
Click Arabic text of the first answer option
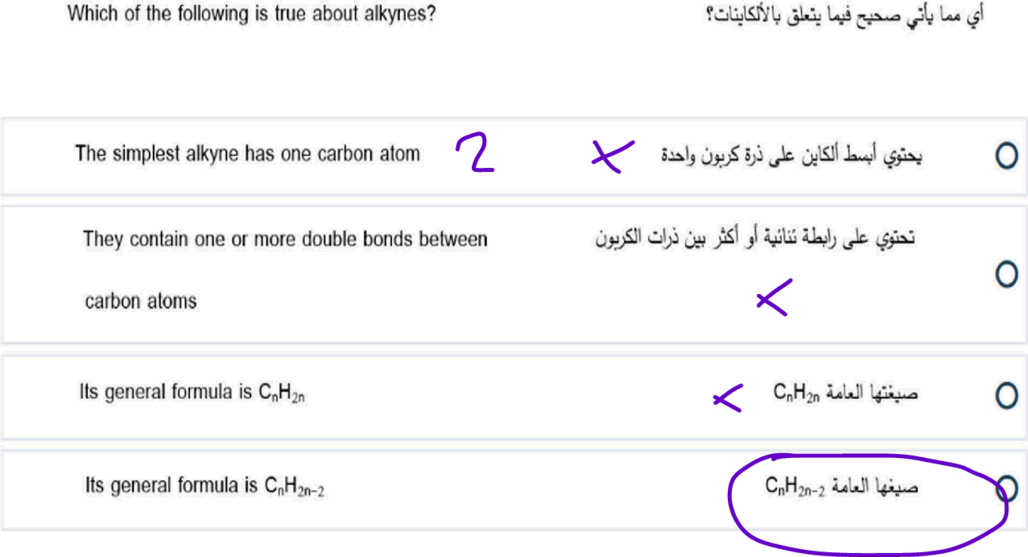coord(791,155)
